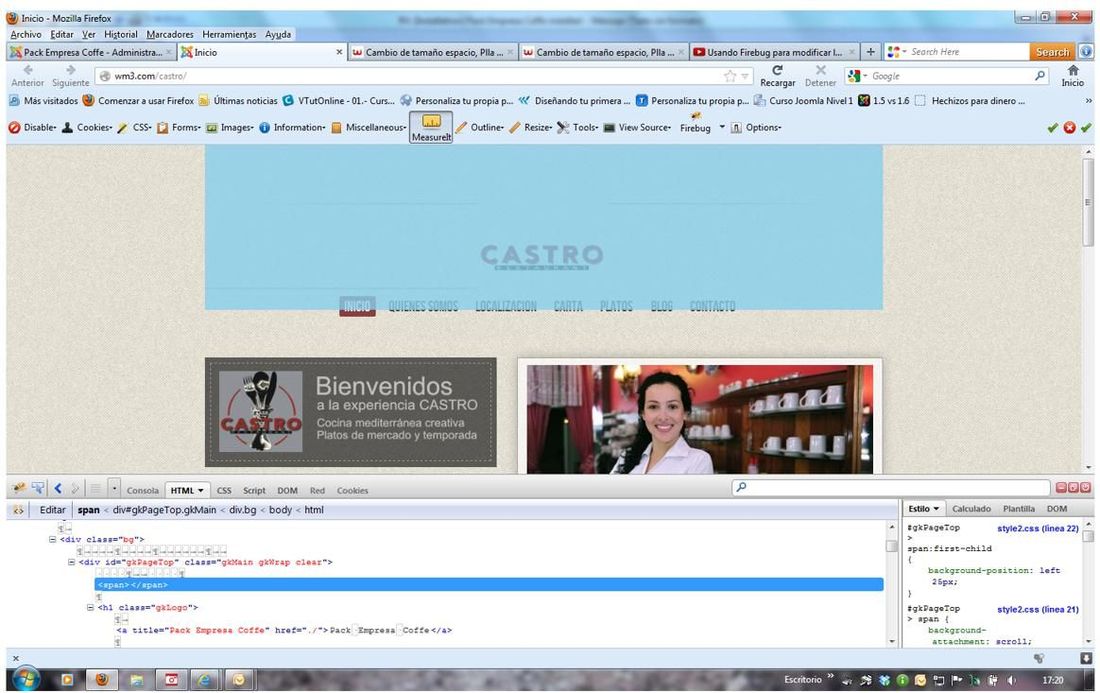Open style2.css (línea 22) link

tap(1038, 528)
